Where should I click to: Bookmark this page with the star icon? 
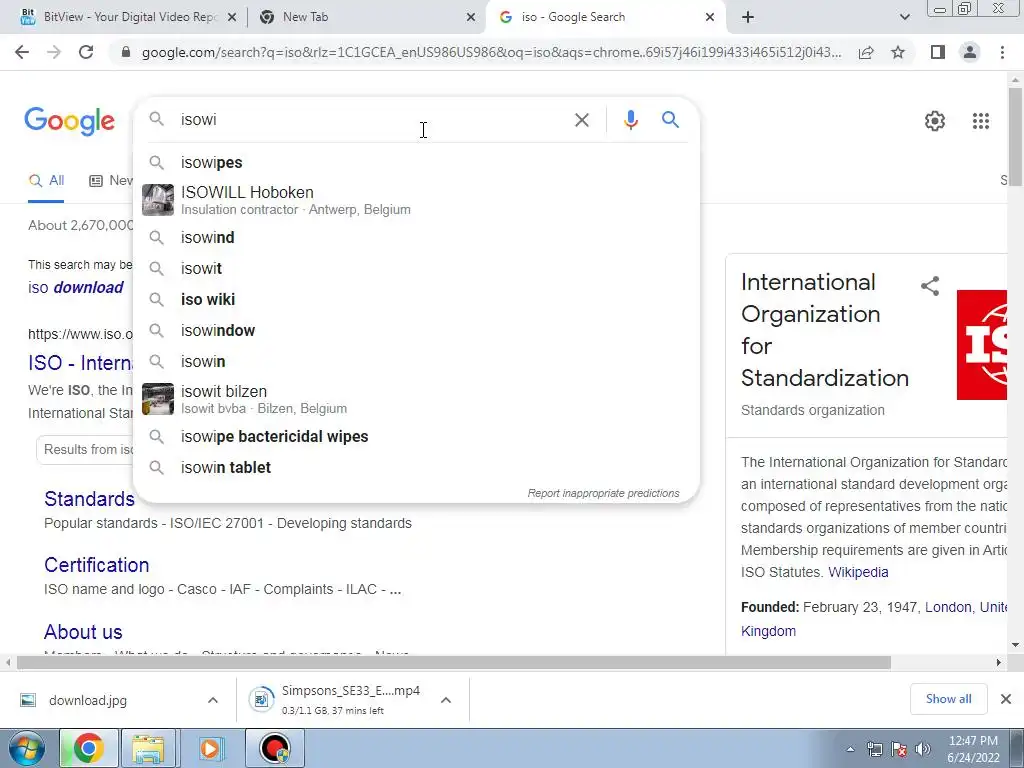(x=898, y=52)
